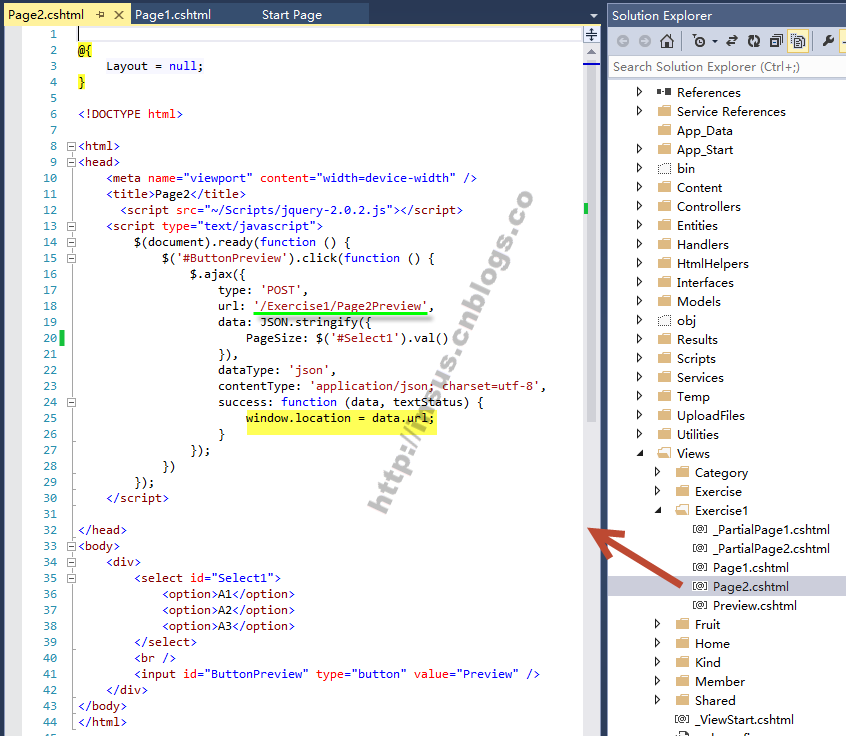Click the Services folder icon
This screenshot has width=846, height=736.
click(x=664, y=377)
